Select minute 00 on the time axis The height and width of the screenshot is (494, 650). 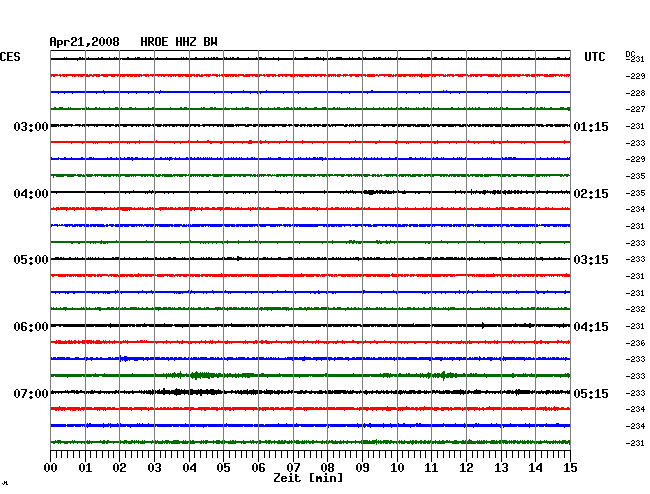pyautogui.click(x=51, y=467)
